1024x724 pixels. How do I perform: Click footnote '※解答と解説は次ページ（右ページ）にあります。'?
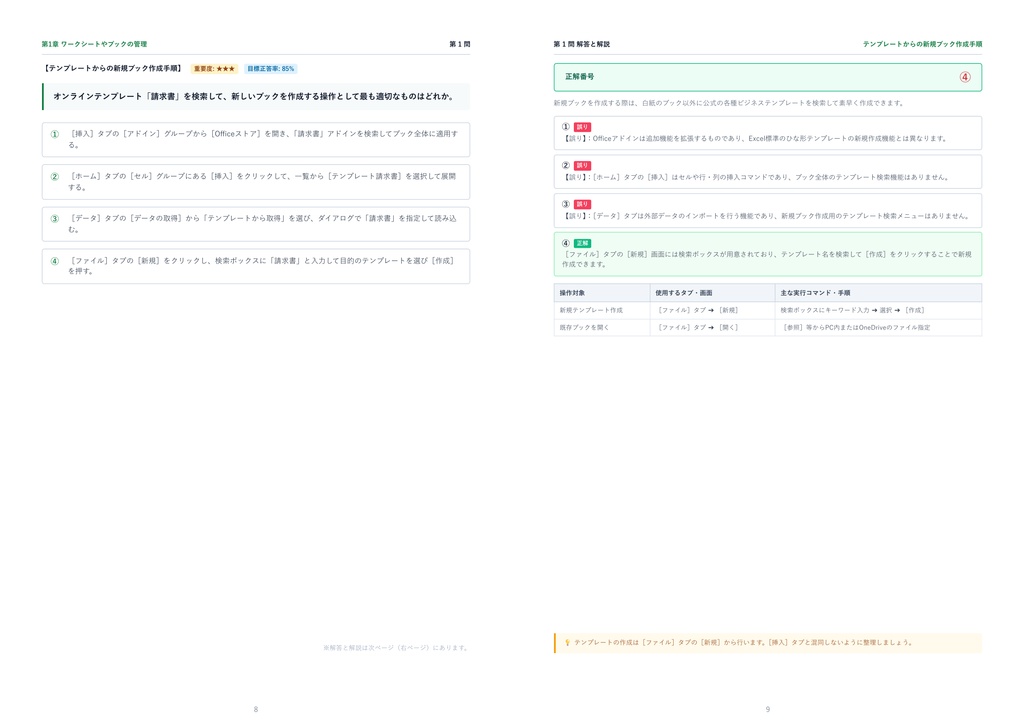tap(396, 648)
